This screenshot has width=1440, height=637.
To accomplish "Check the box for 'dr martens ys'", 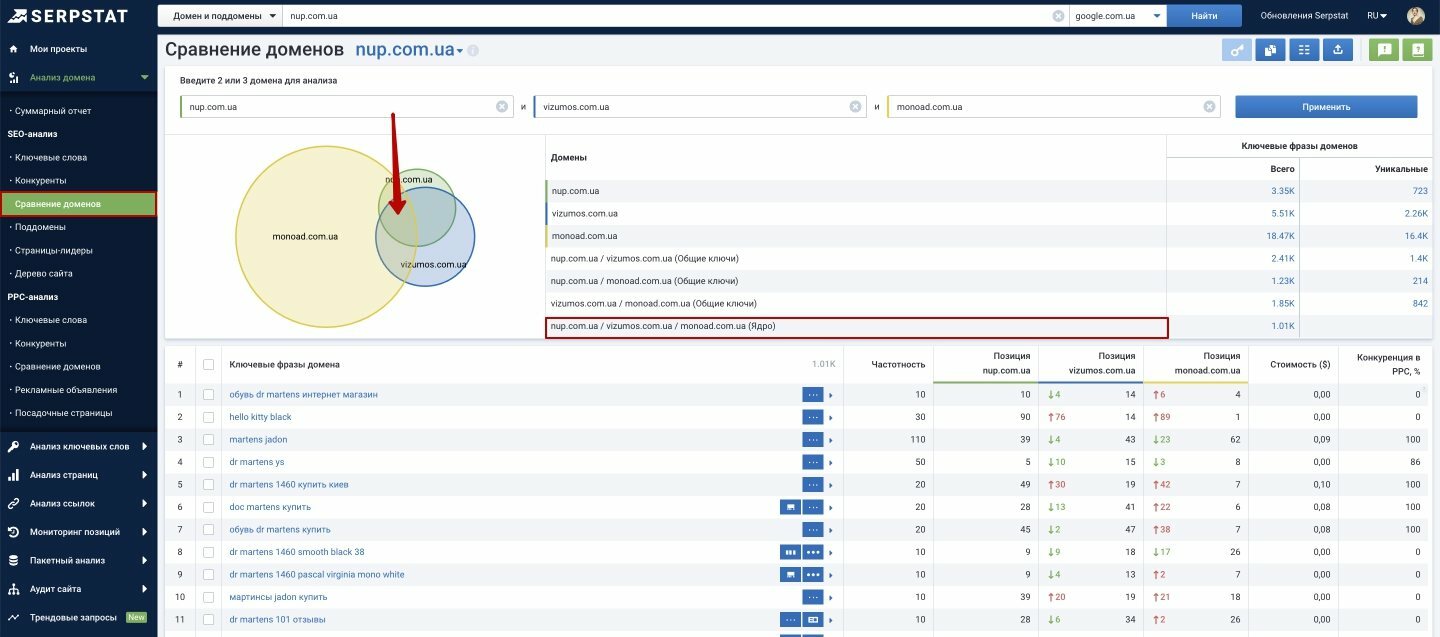I will [208, 462].
